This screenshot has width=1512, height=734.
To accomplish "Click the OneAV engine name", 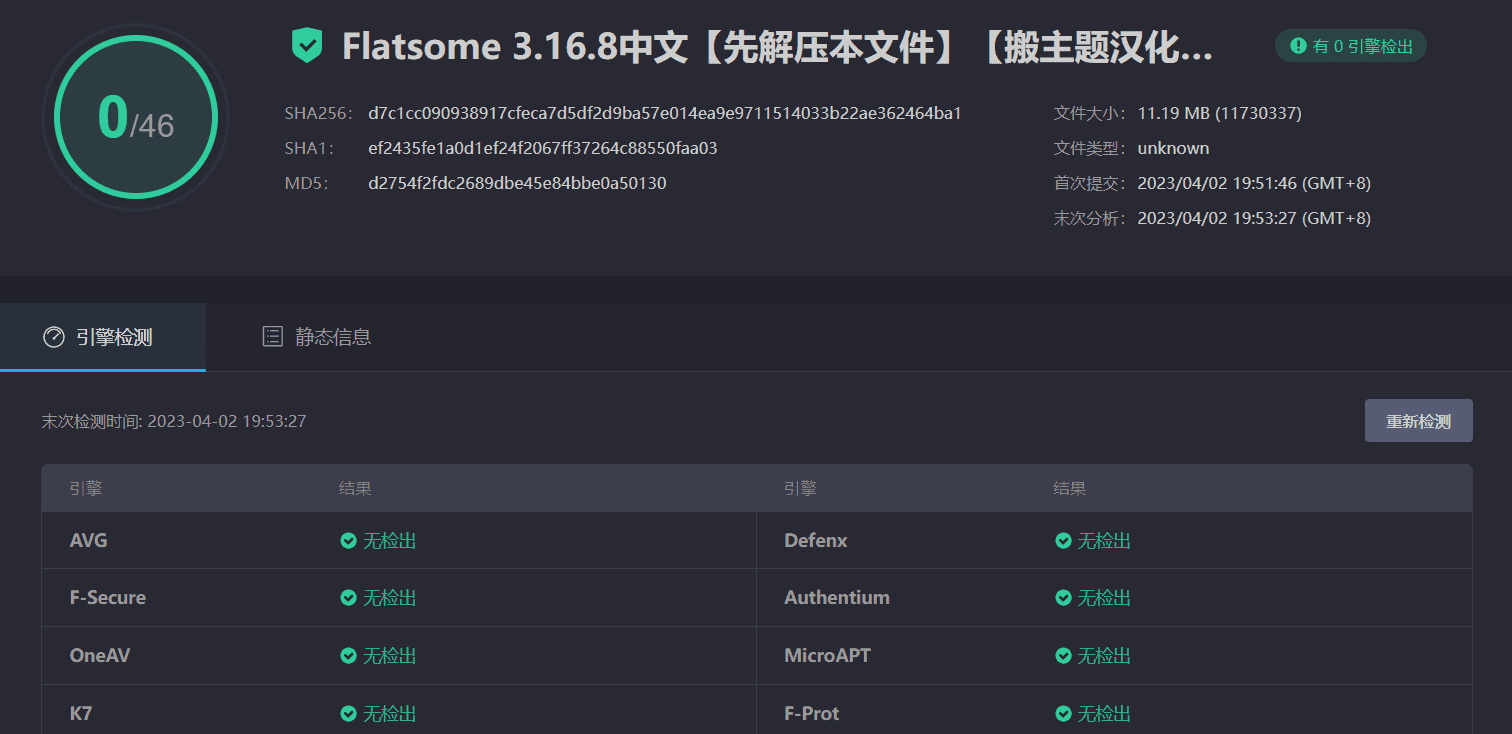I will [100, 656].
